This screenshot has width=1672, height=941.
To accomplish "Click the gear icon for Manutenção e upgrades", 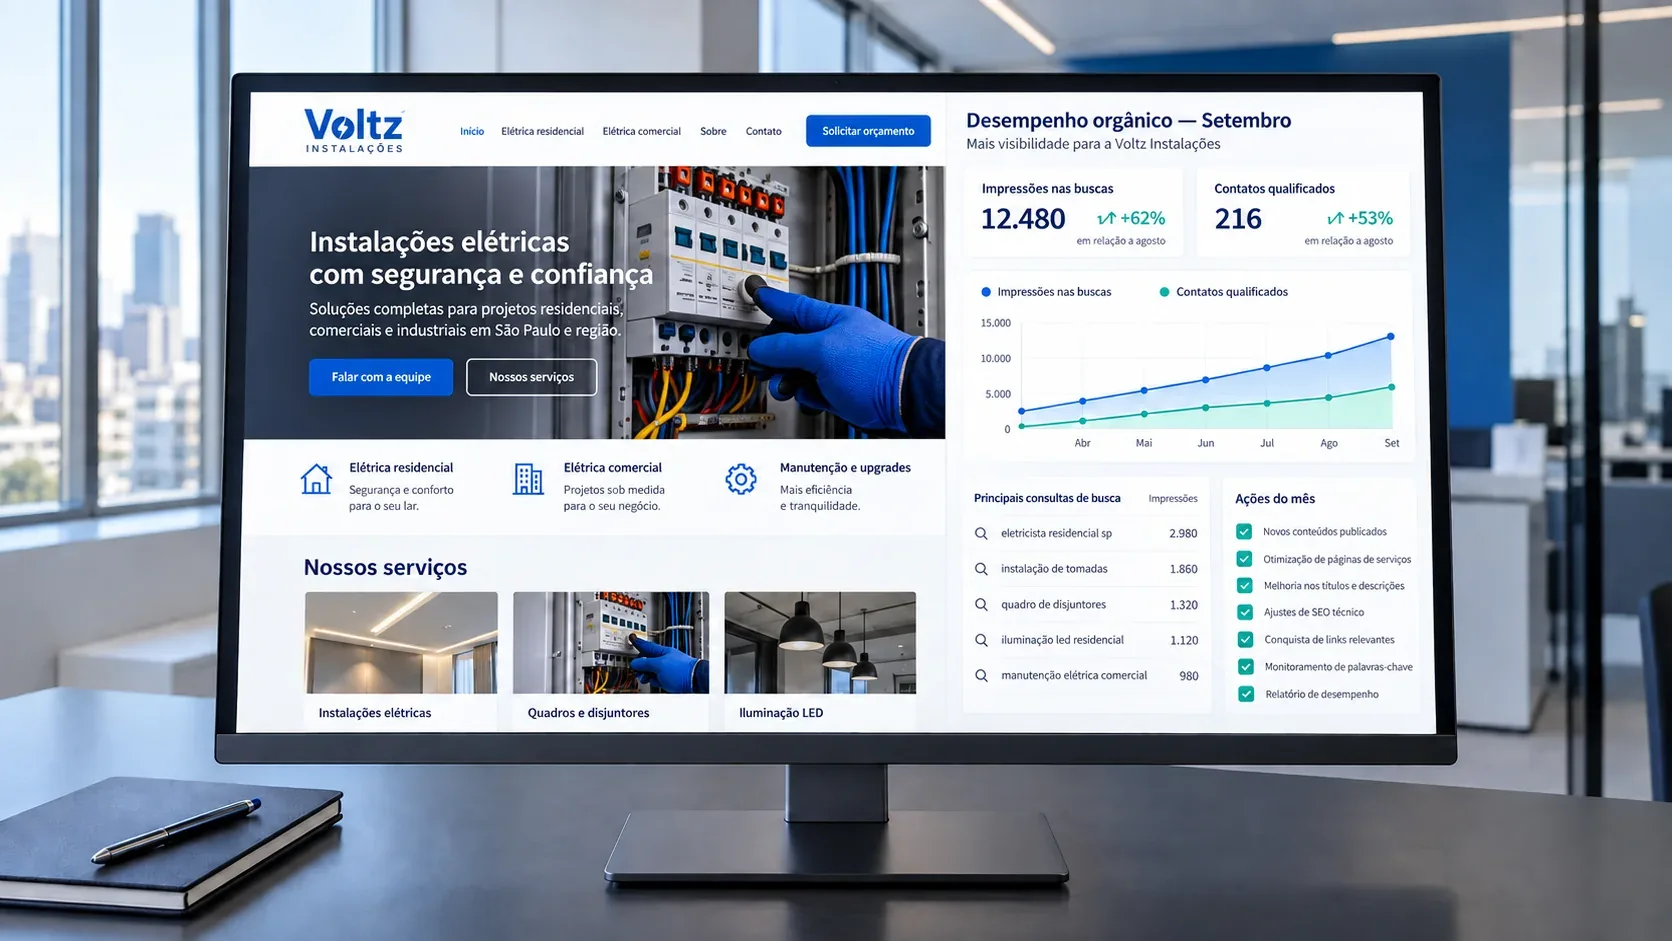I will 741,480.
